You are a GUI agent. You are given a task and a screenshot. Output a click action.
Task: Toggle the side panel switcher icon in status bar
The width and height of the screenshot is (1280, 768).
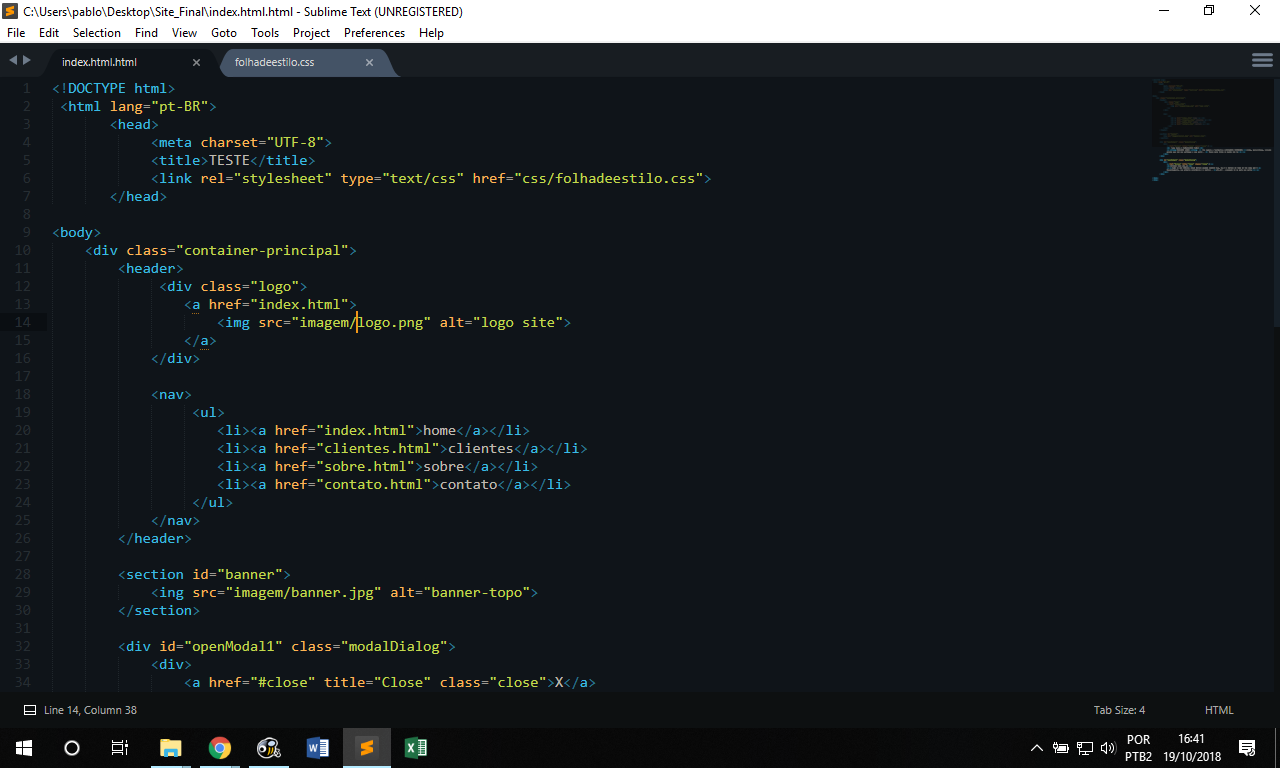tap(30, 710)
